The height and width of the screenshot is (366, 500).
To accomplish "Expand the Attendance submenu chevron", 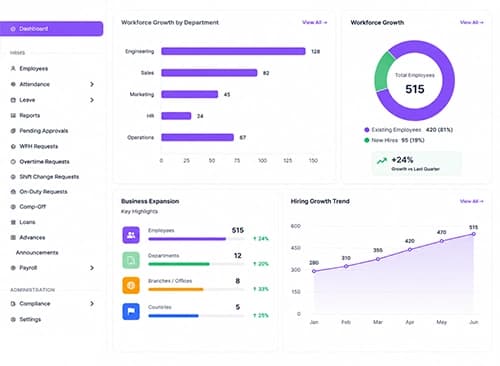I will (x=92, y=84).
